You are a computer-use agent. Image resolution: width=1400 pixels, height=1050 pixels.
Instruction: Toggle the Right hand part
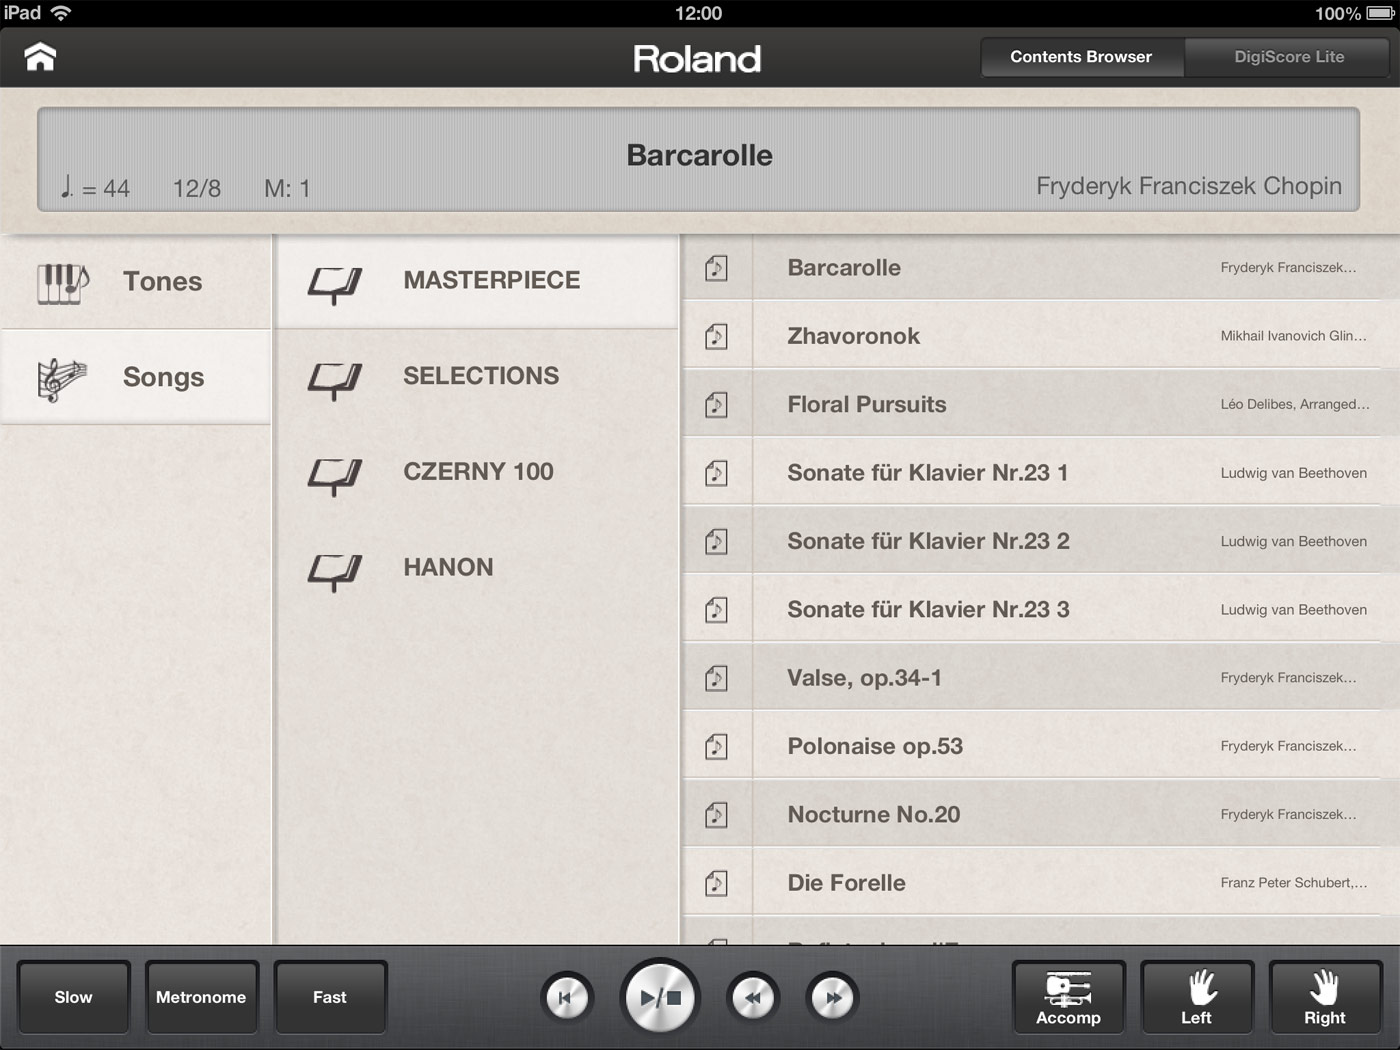coord(1325,997)
